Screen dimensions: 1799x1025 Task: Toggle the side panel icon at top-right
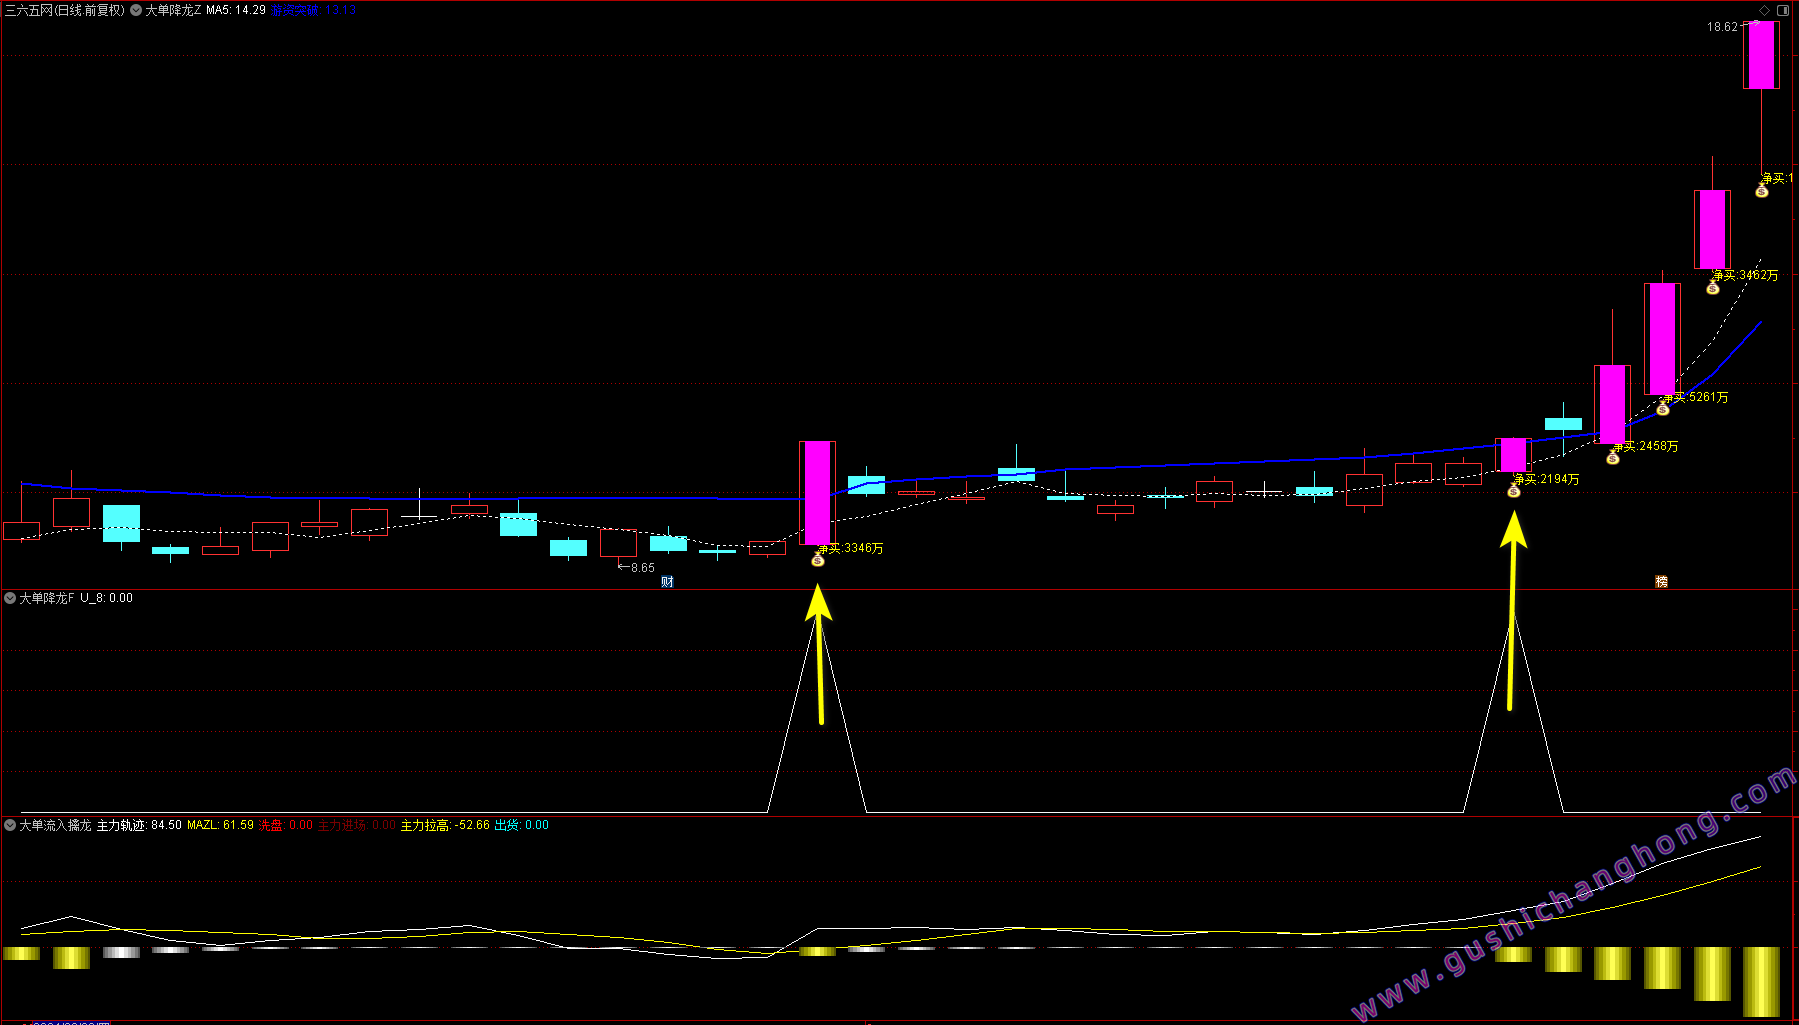click(1783, 10)
